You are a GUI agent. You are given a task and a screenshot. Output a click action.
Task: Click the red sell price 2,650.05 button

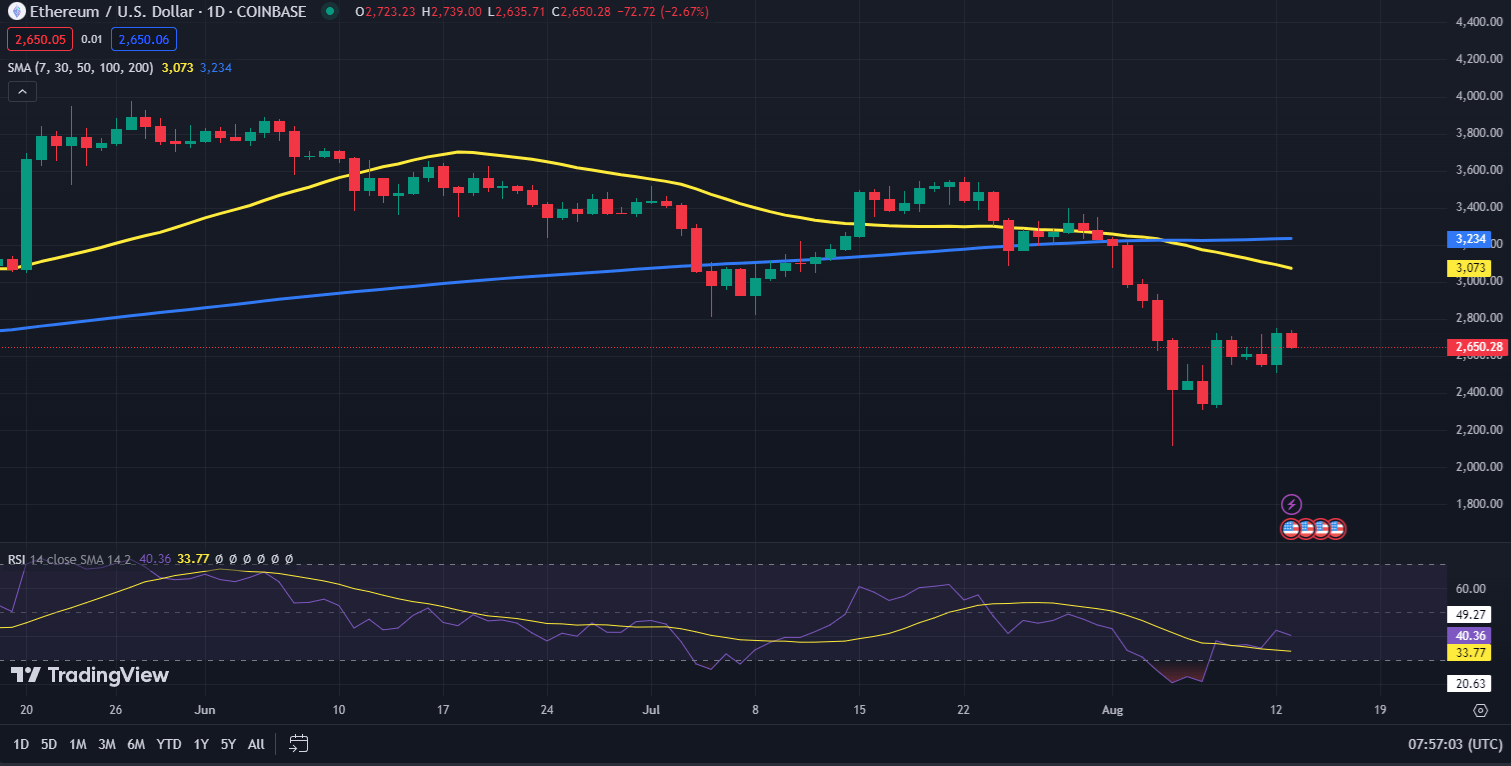pos(40,39)
